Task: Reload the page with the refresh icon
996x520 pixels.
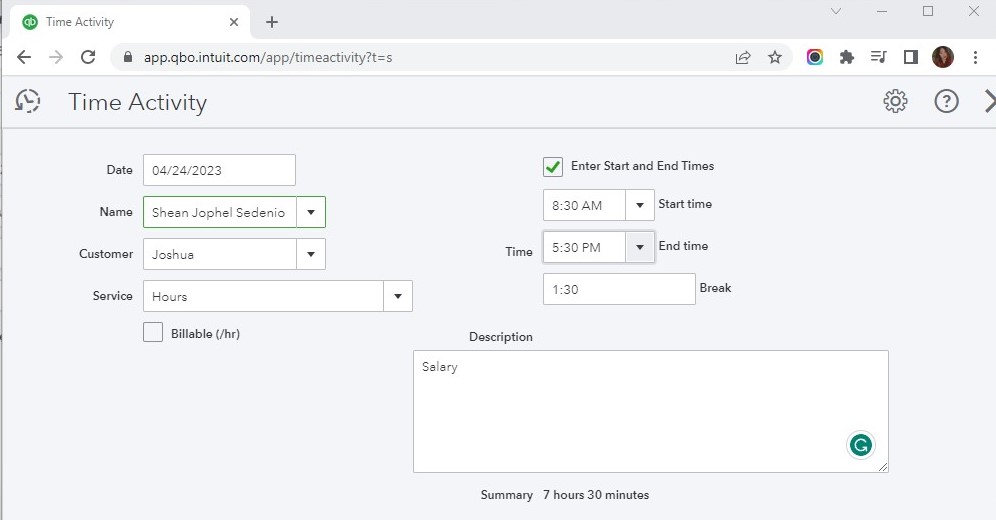Action: 88,57
